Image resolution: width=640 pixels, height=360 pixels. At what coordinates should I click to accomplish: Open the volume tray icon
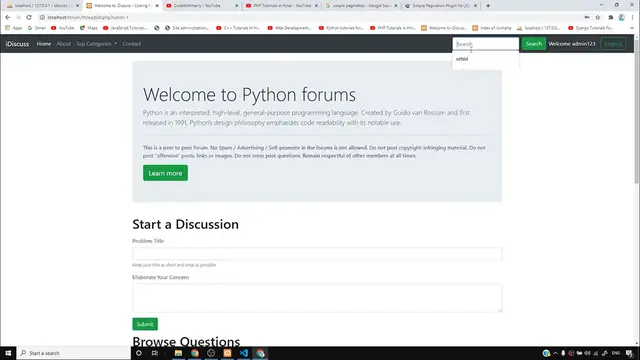coord(587,353)
